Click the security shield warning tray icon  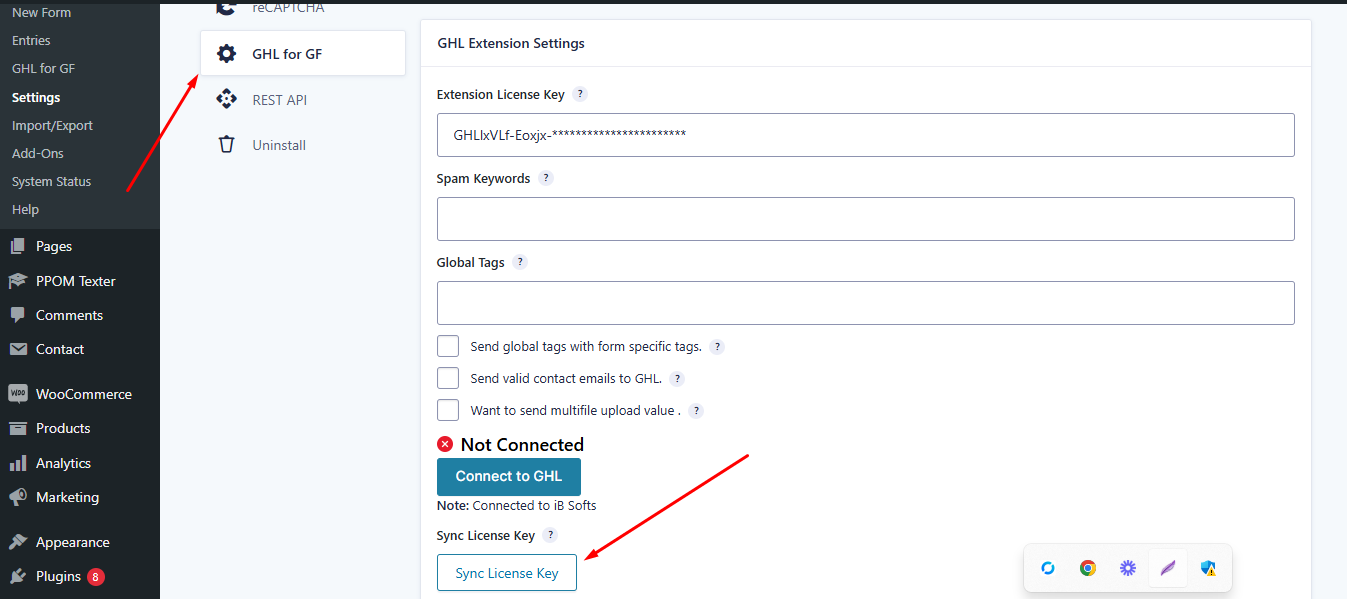tap(1208, 568)
